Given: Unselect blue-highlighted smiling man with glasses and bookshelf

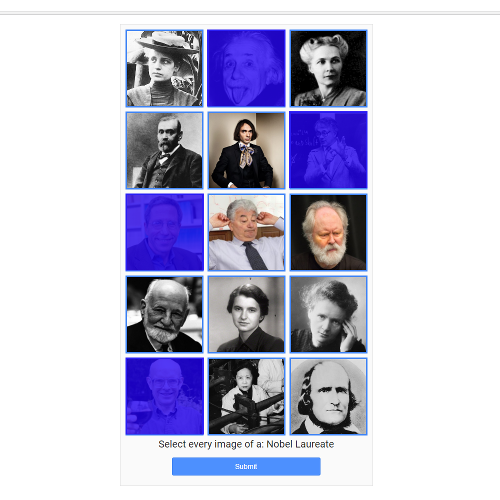Looking at the screenshot, I should (x=164, y=232).
